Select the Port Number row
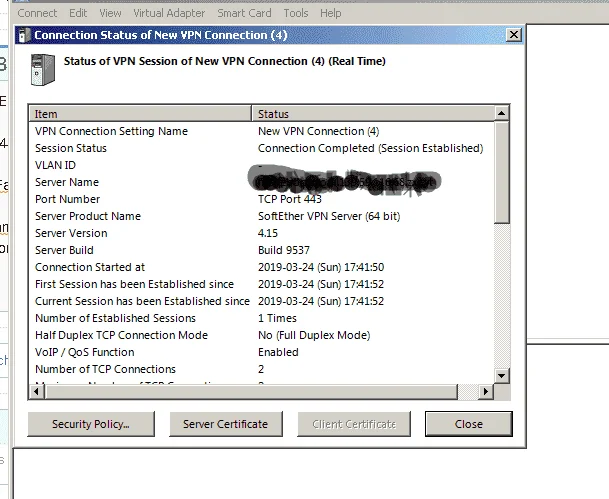 tap(261, 199)
